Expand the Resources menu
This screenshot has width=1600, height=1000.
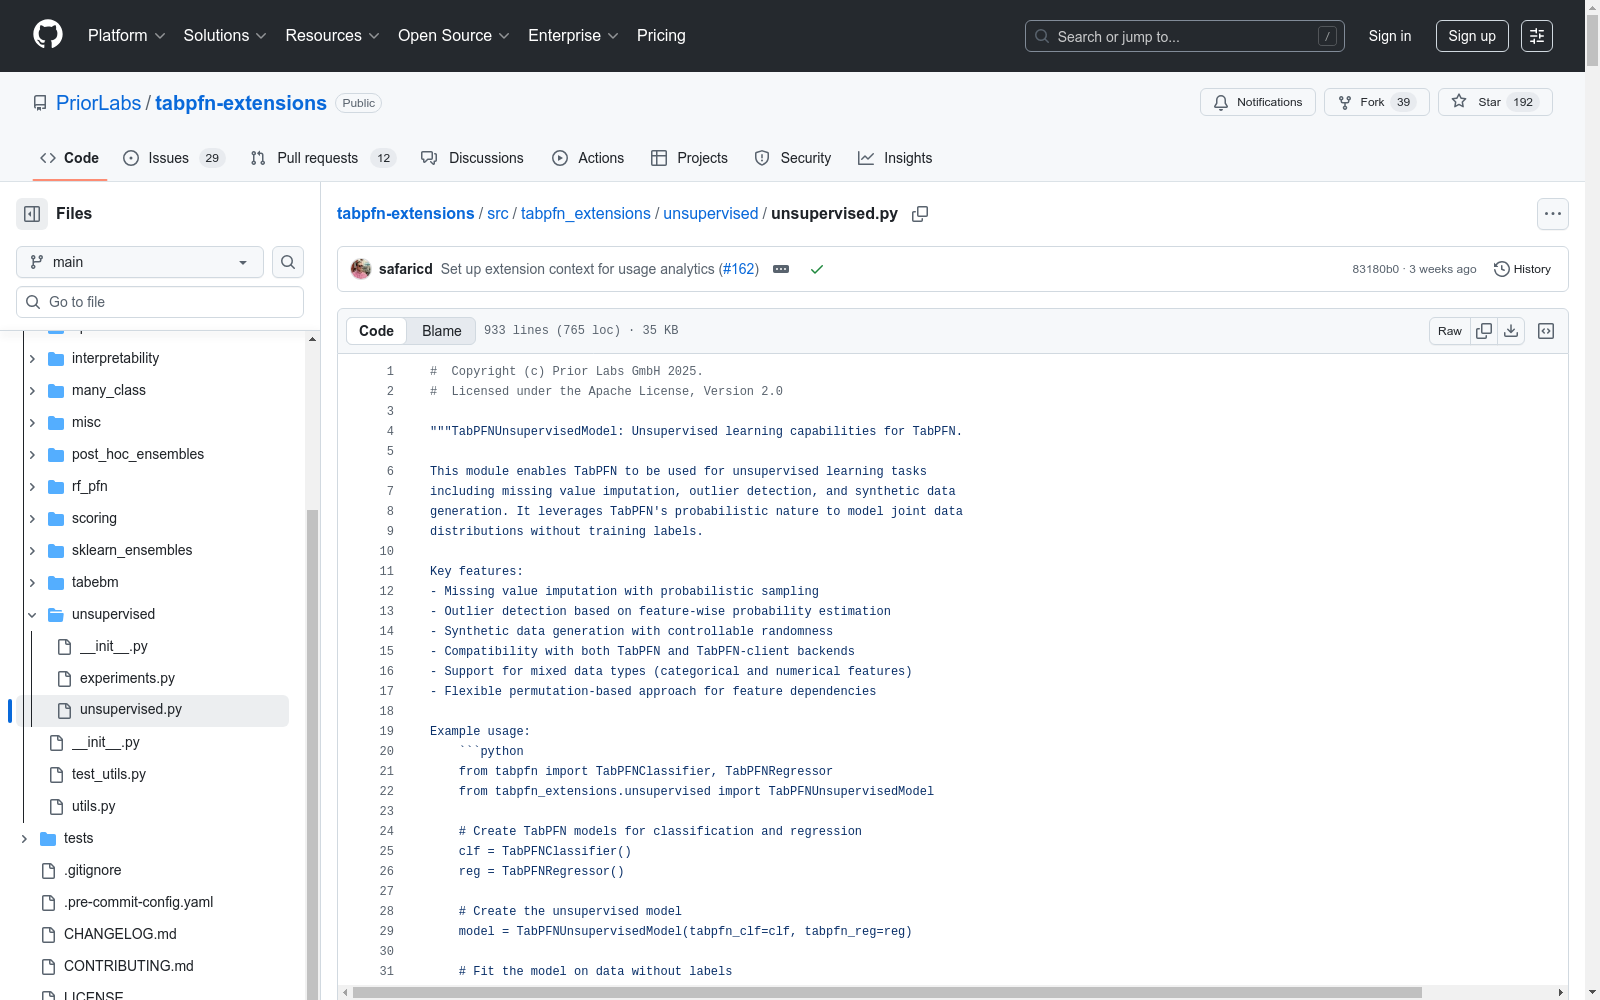(332, 36)
